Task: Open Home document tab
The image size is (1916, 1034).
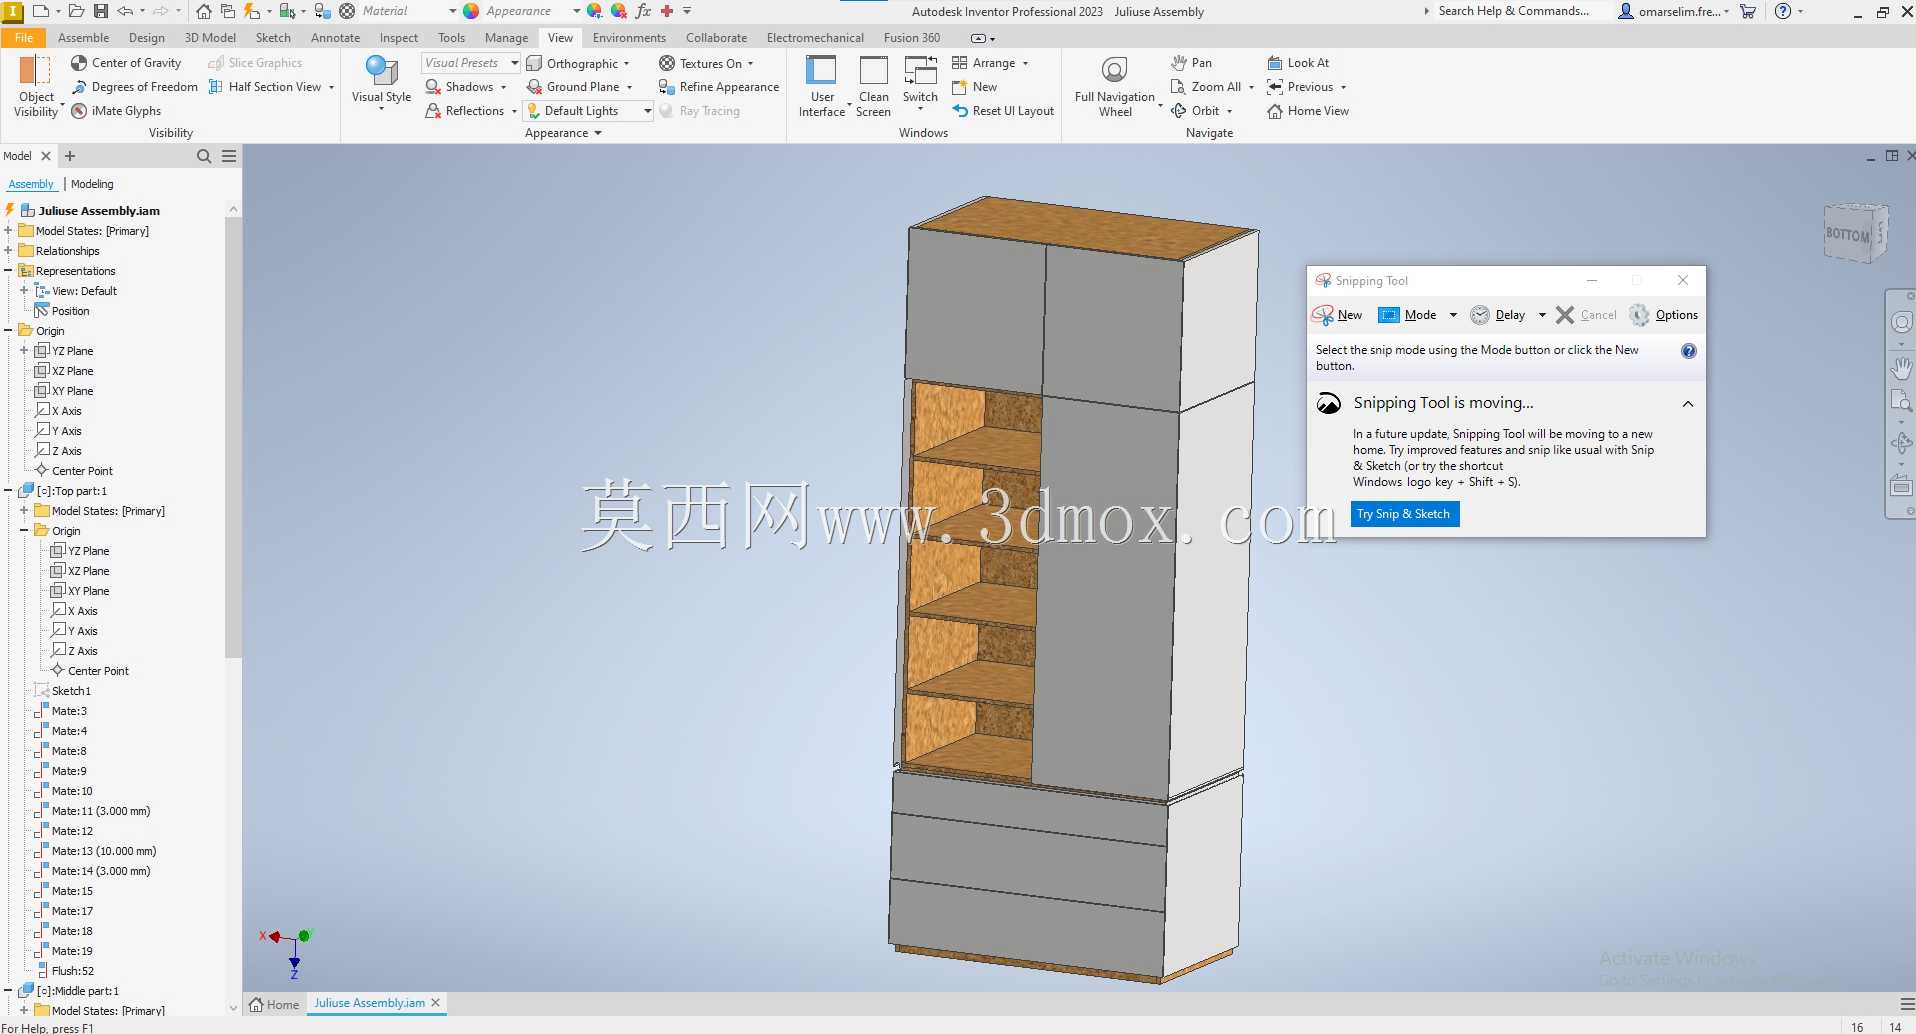Action: [x=275, y=1004]
